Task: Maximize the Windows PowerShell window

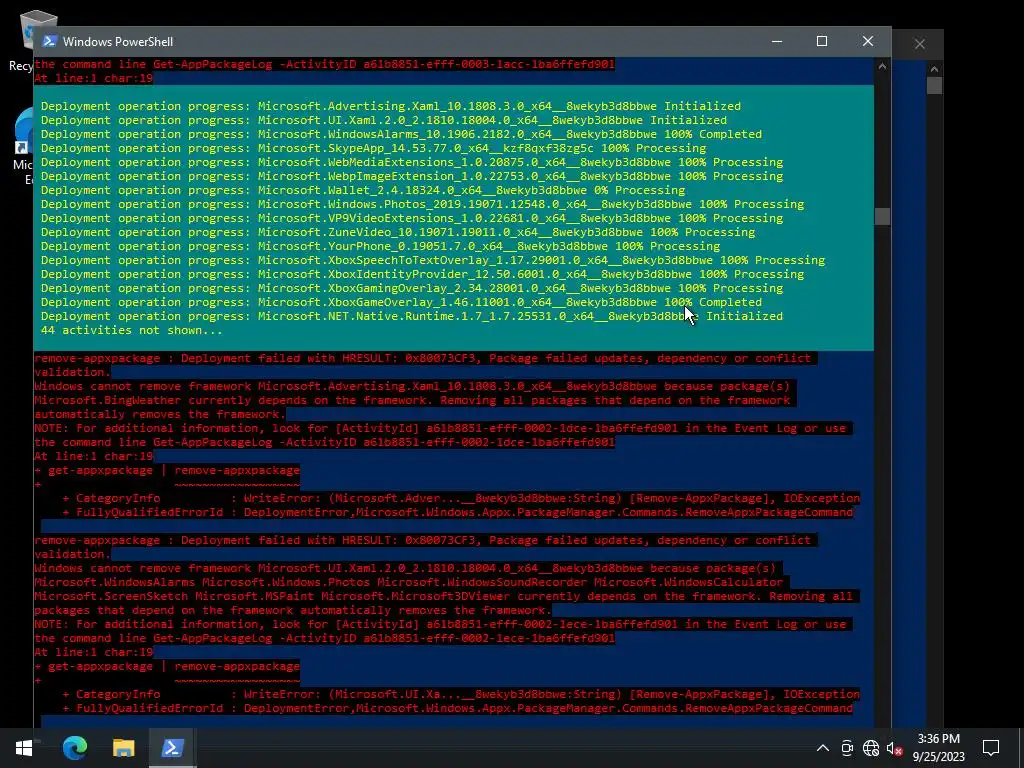Action: 822,41
